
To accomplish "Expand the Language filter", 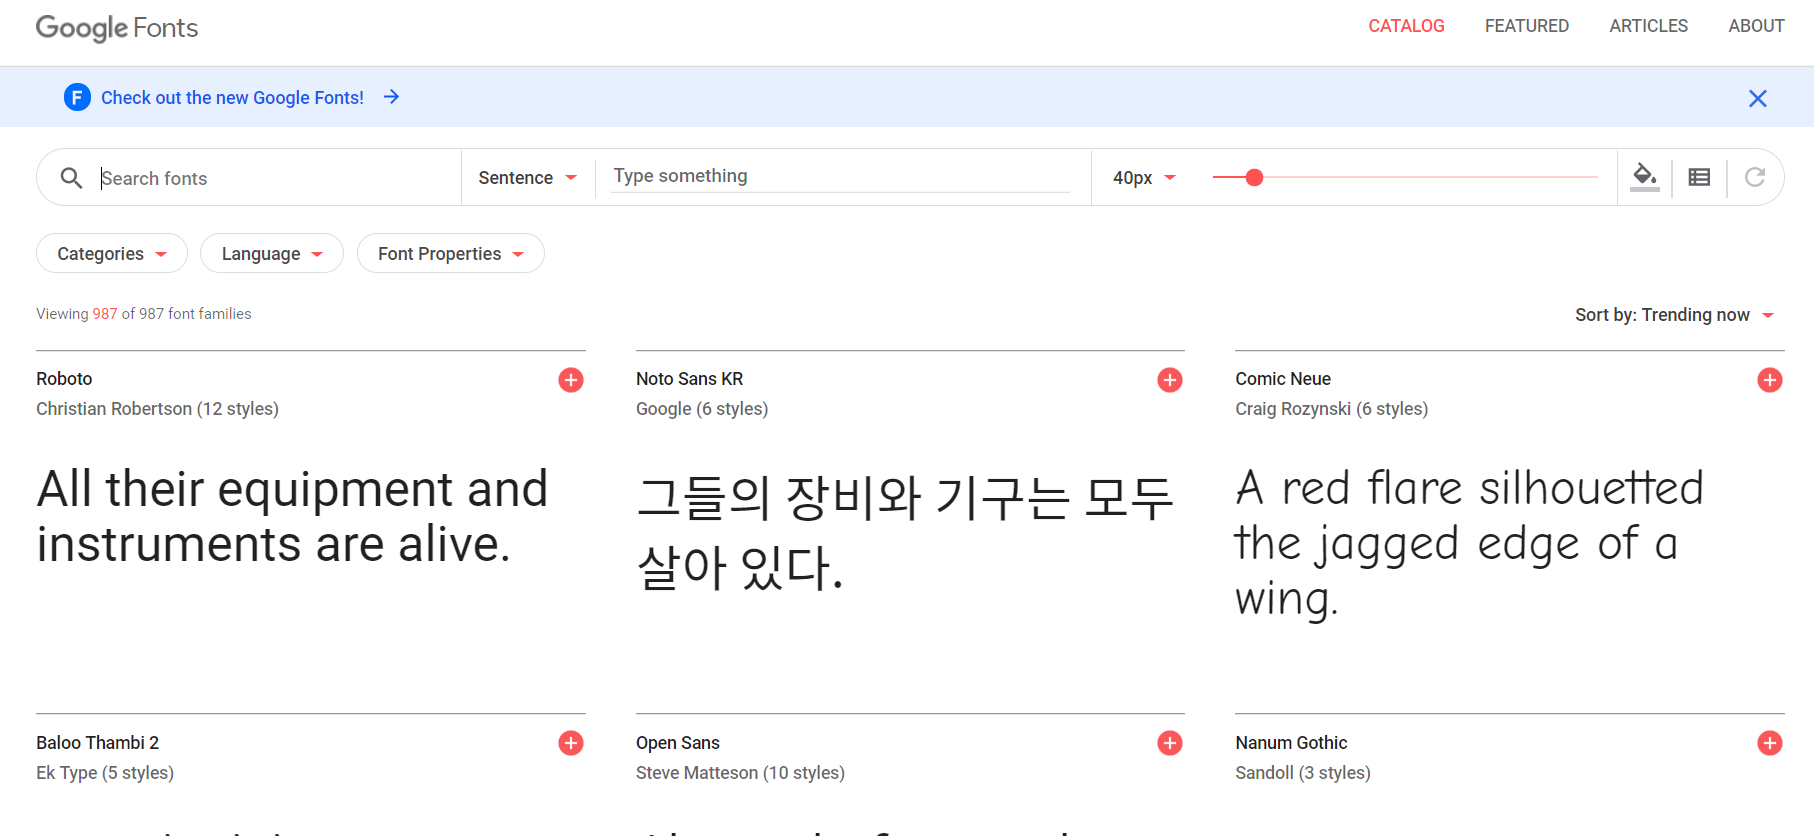I will (x=272, y=253).
